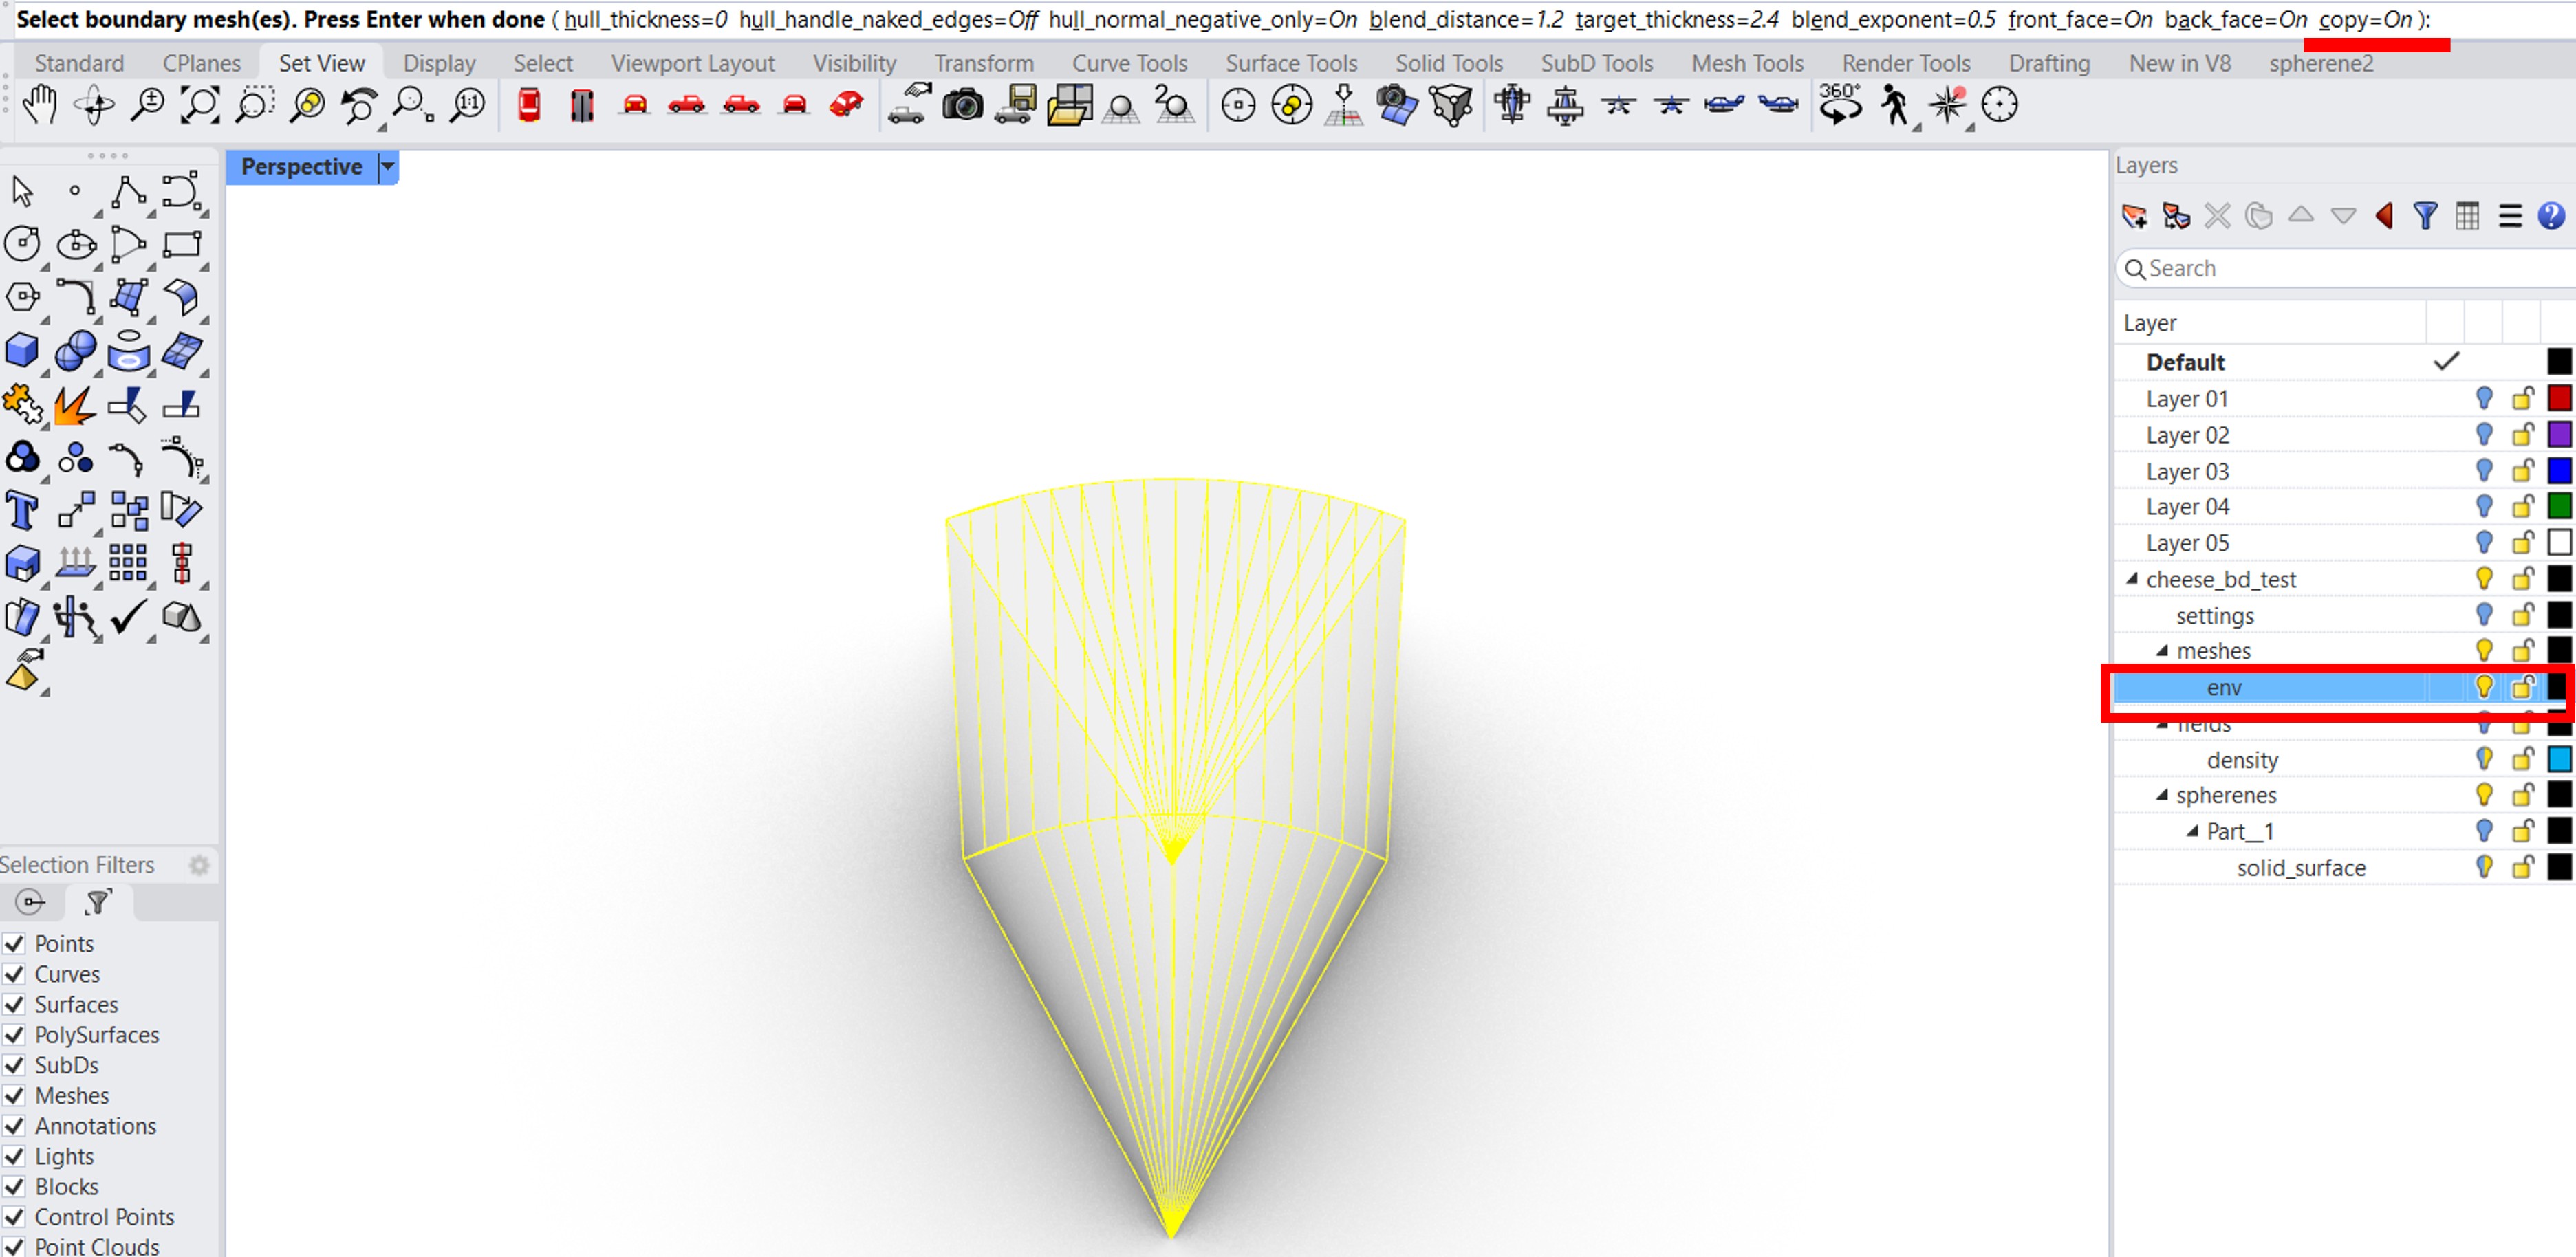Select the Text object tool

(x=22, y=511)
